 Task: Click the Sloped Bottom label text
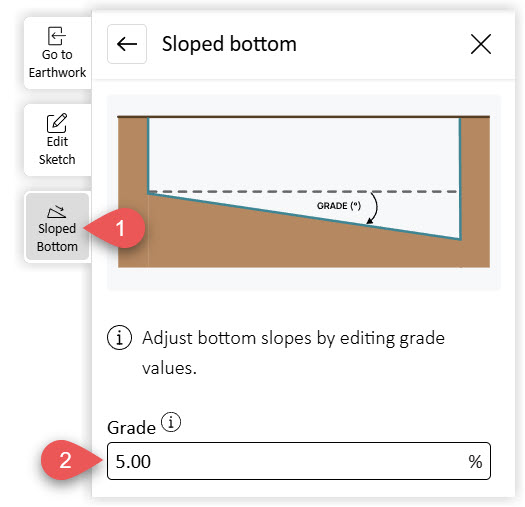coord(57,237)
